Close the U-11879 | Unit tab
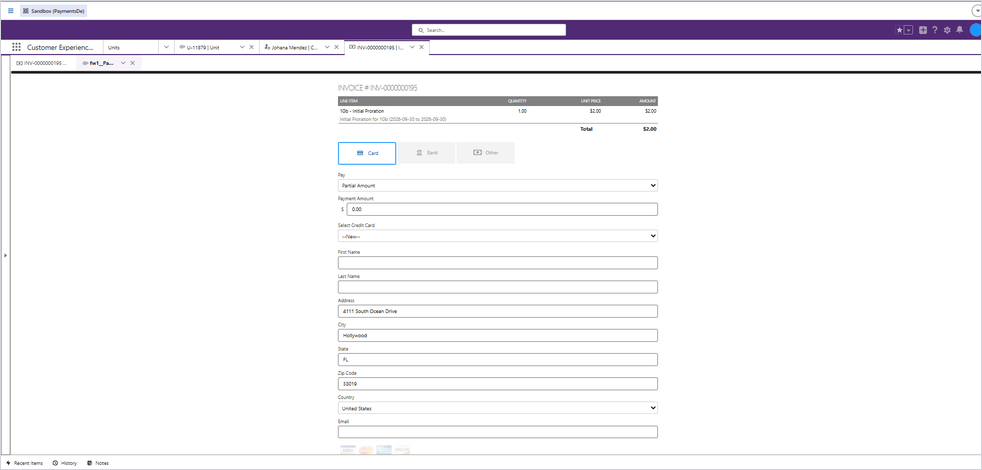Image resolution: width=982 pixels, height=470 pixels. pos(251,47)
